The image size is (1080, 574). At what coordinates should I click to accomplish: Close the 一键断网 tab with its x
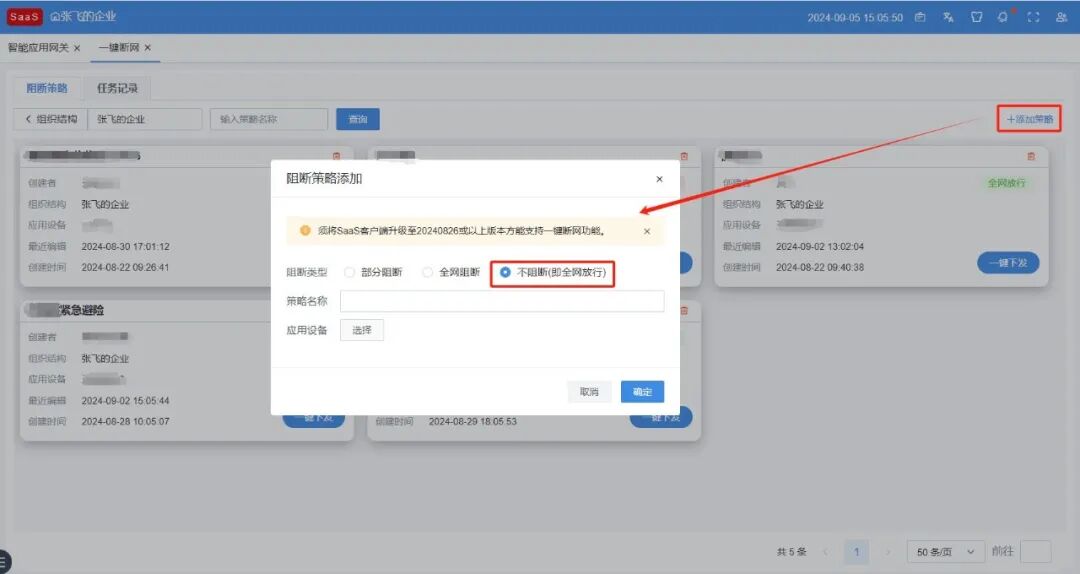tap(147, 48)
